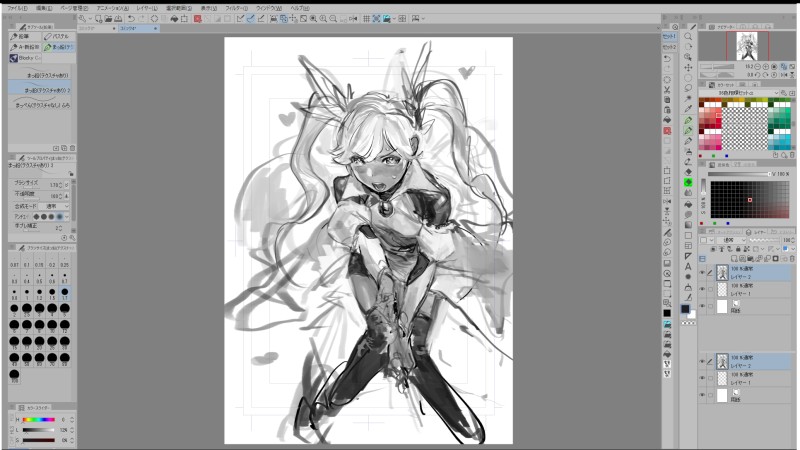Step the brush size value arrows
Image resolution: width=800 pixels, height=450 pixels.
(x=61, y=185)
